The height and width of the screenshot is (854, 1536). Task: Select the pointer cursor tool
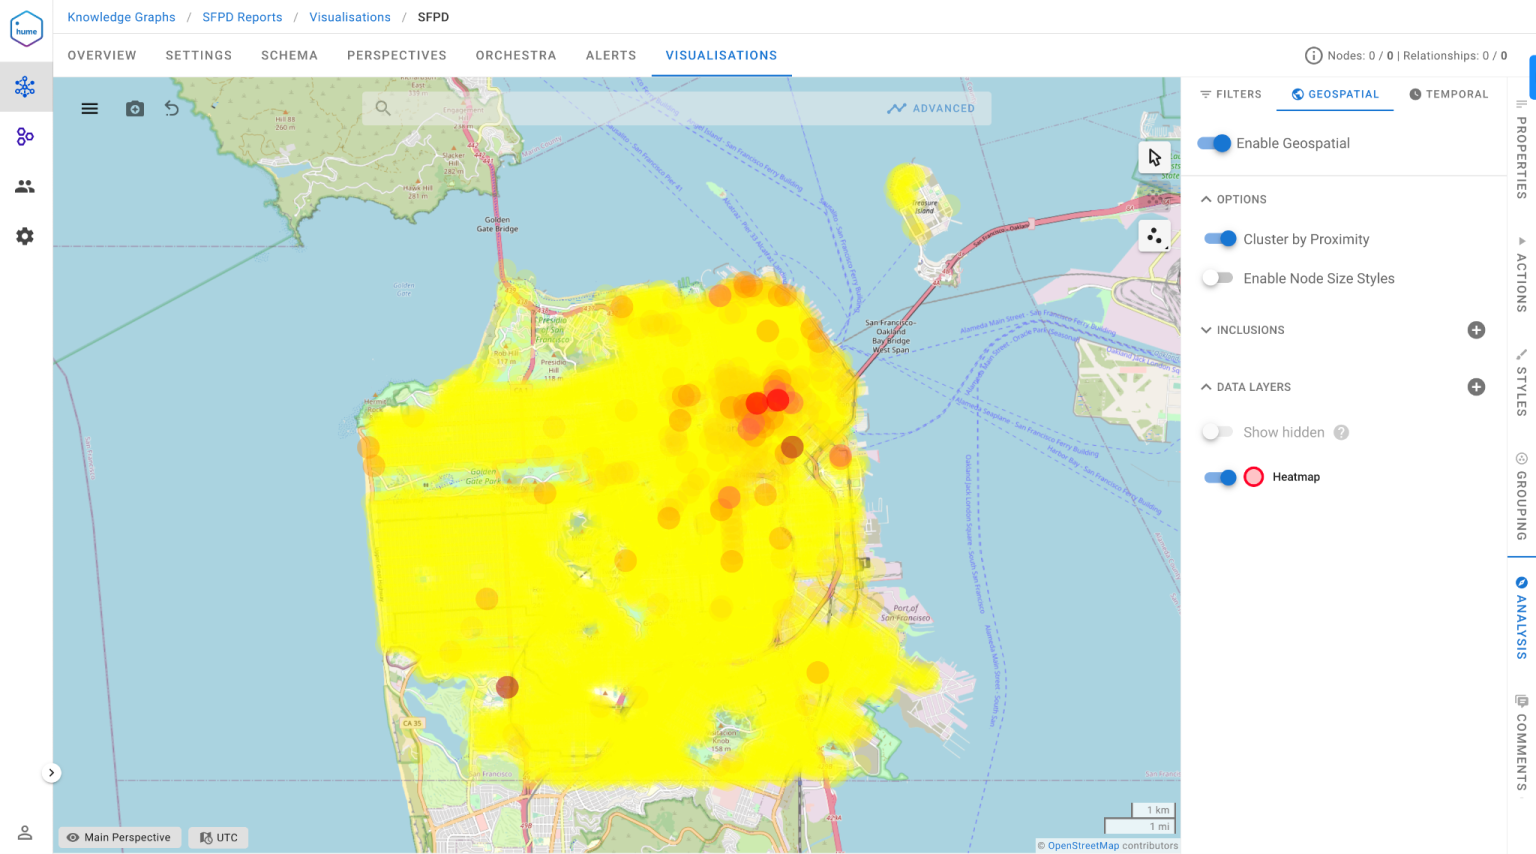pyautogui.click(x=1154, y=158)
